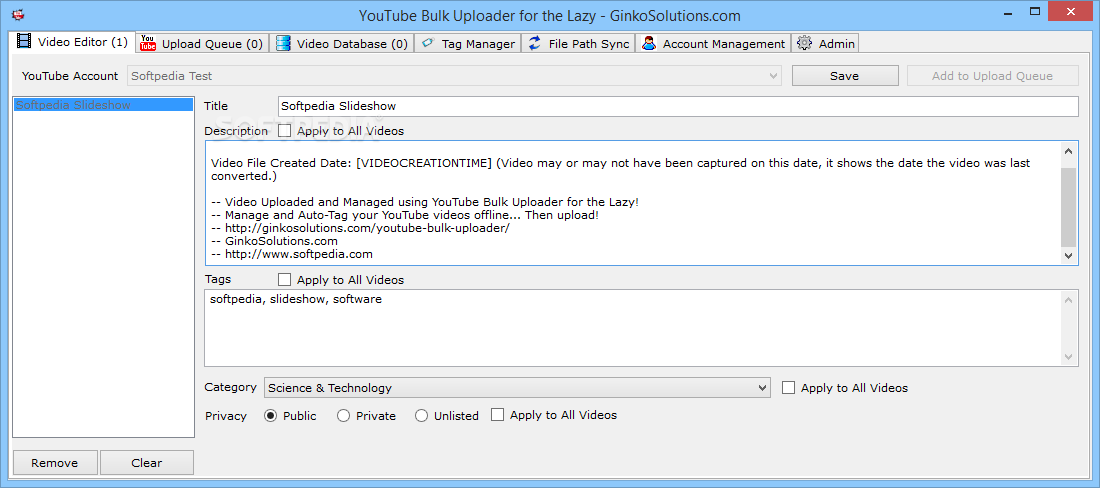Click the application icon in the title bar
The height and width of the screenshot is (488, 1100).
click(x=19, y=14)
